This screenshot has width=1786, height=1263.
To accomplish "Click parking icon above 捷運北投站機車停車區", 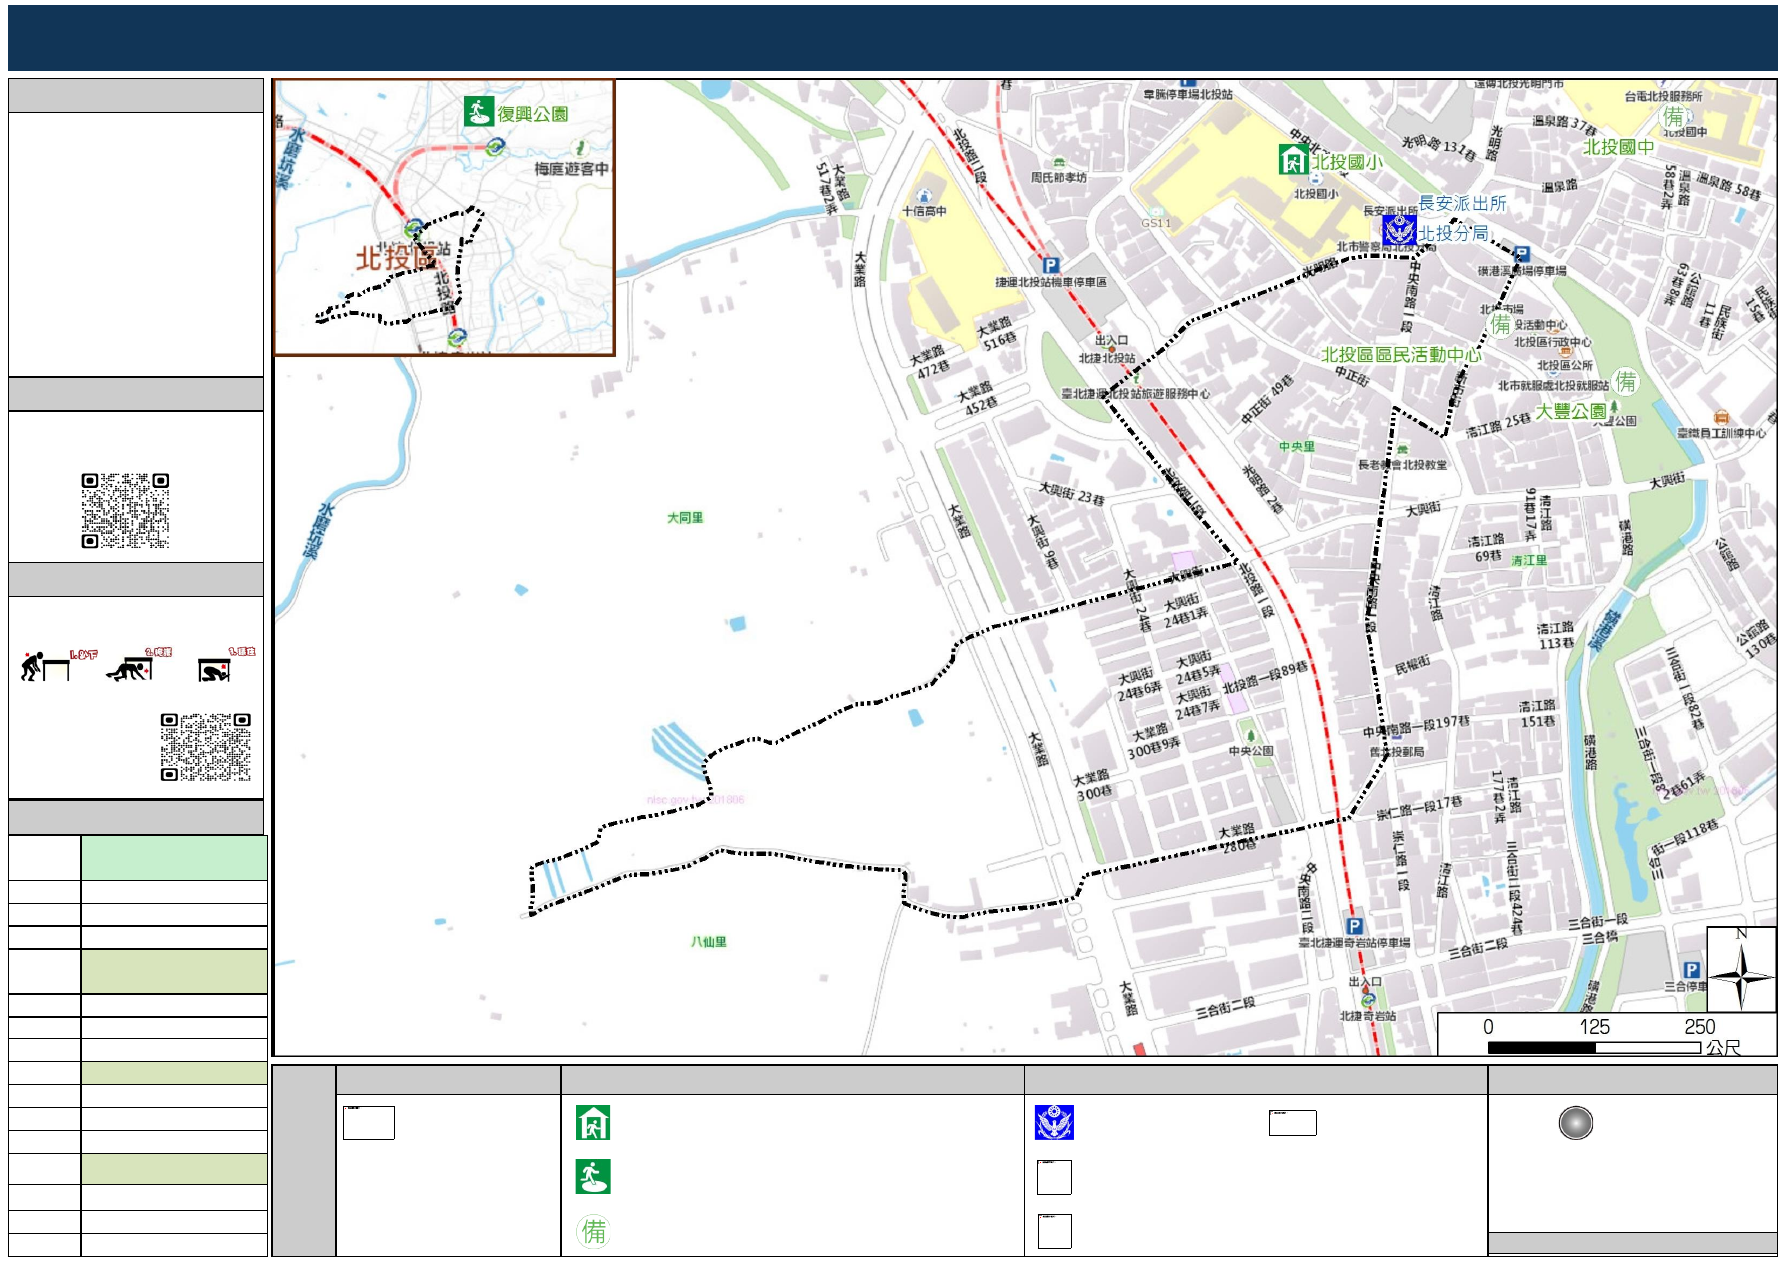I will coord(1050,265).
